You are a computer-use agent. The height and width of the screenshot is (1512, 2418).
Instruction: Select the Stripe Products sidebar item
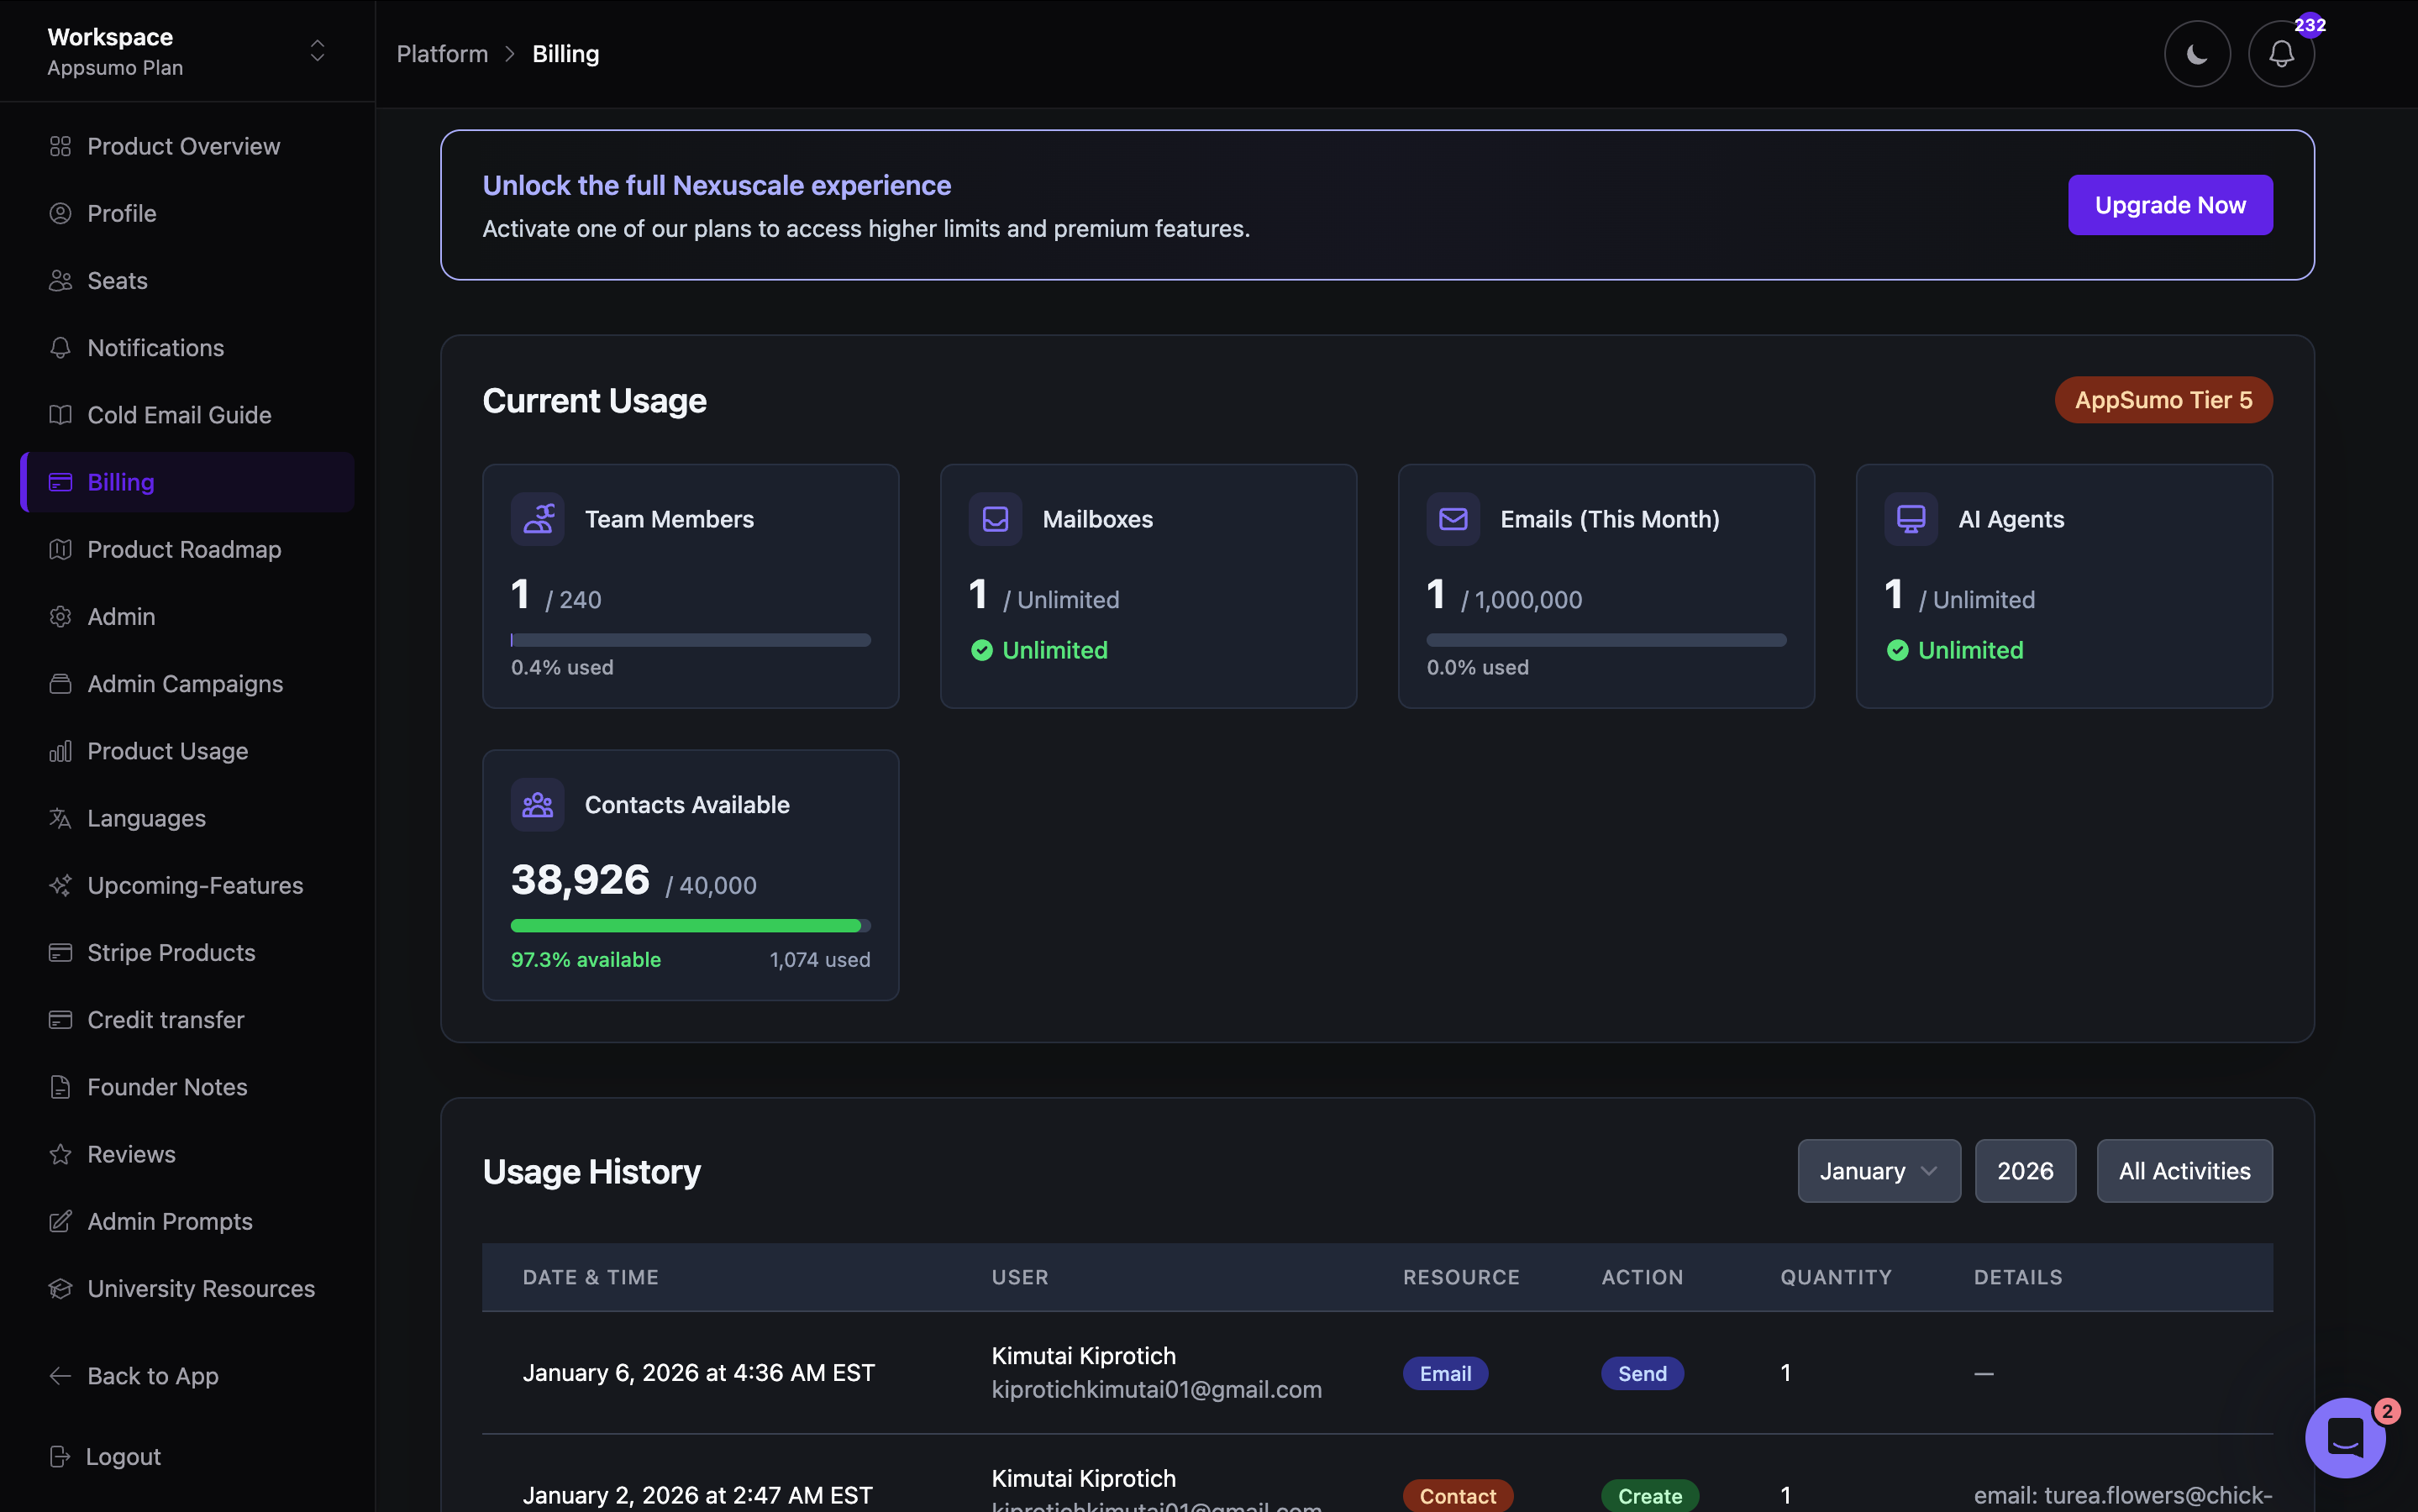click(x=170, y=952)
